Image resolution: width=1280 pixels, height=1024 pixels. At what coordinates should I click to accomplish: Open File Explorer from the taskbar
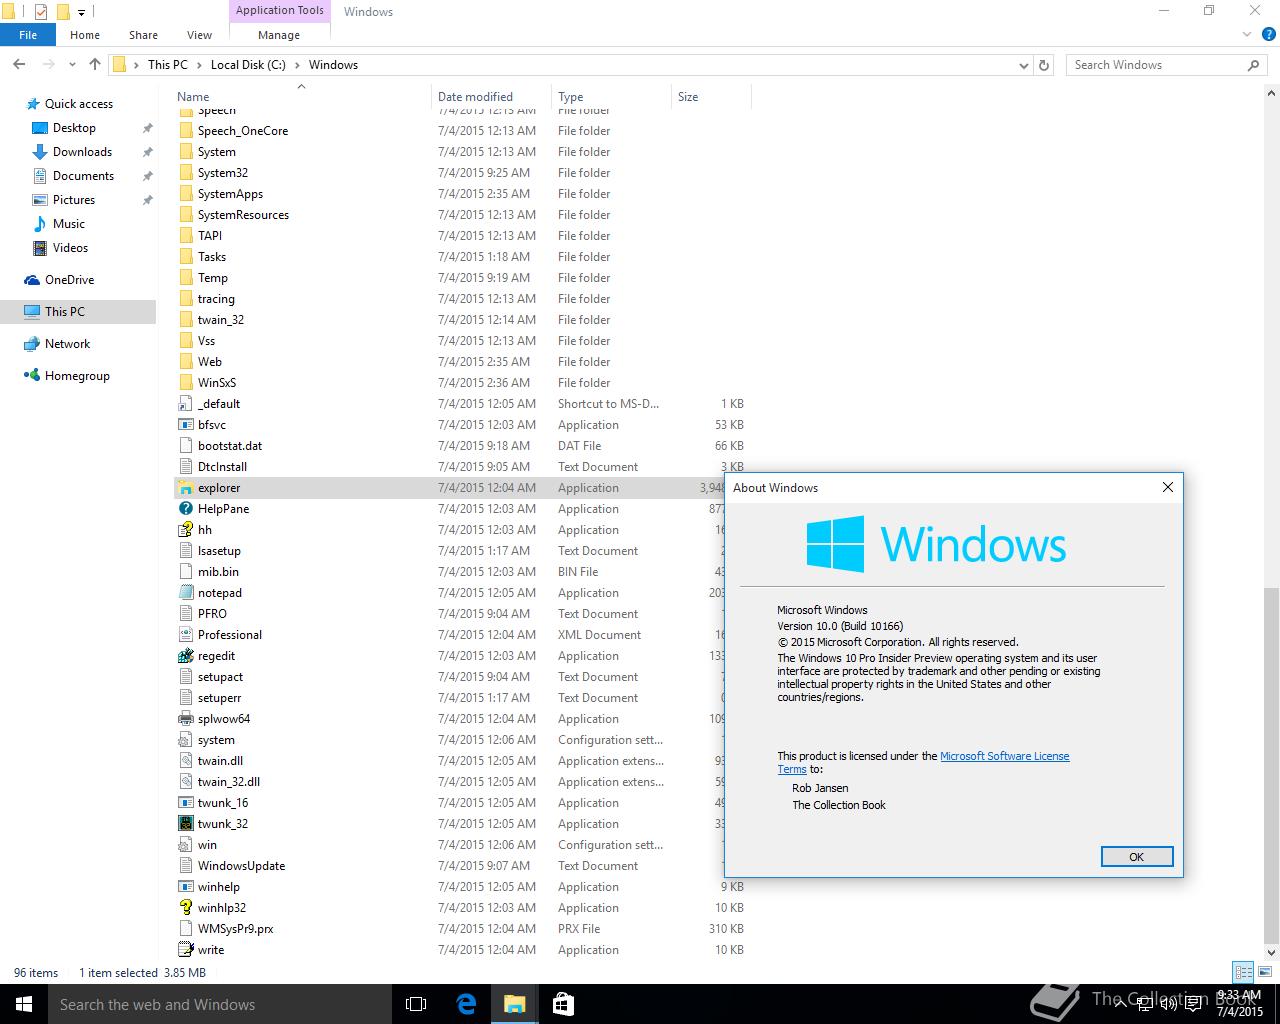[x=514, y=1004]
